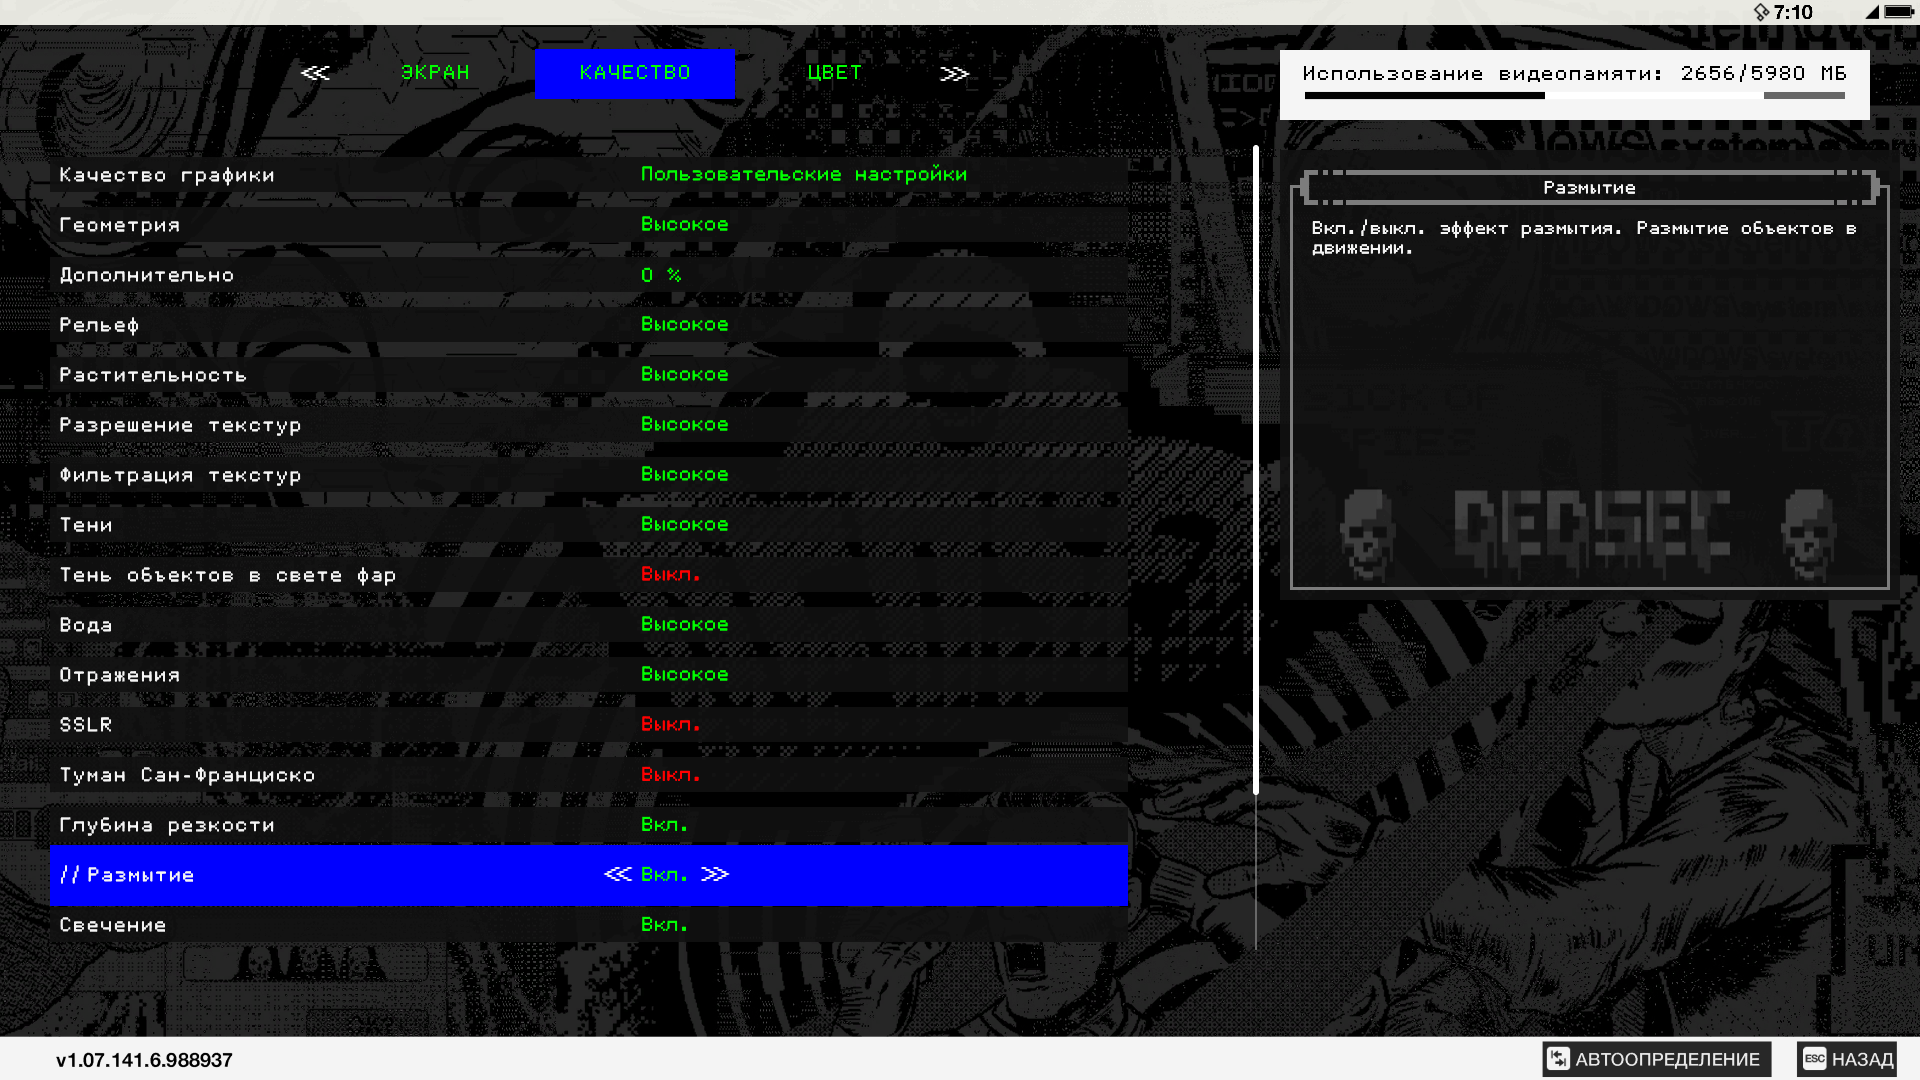The image size is (1920, 1080).
Task: Click the battery icon in status bar
Action: point(1899,12)
